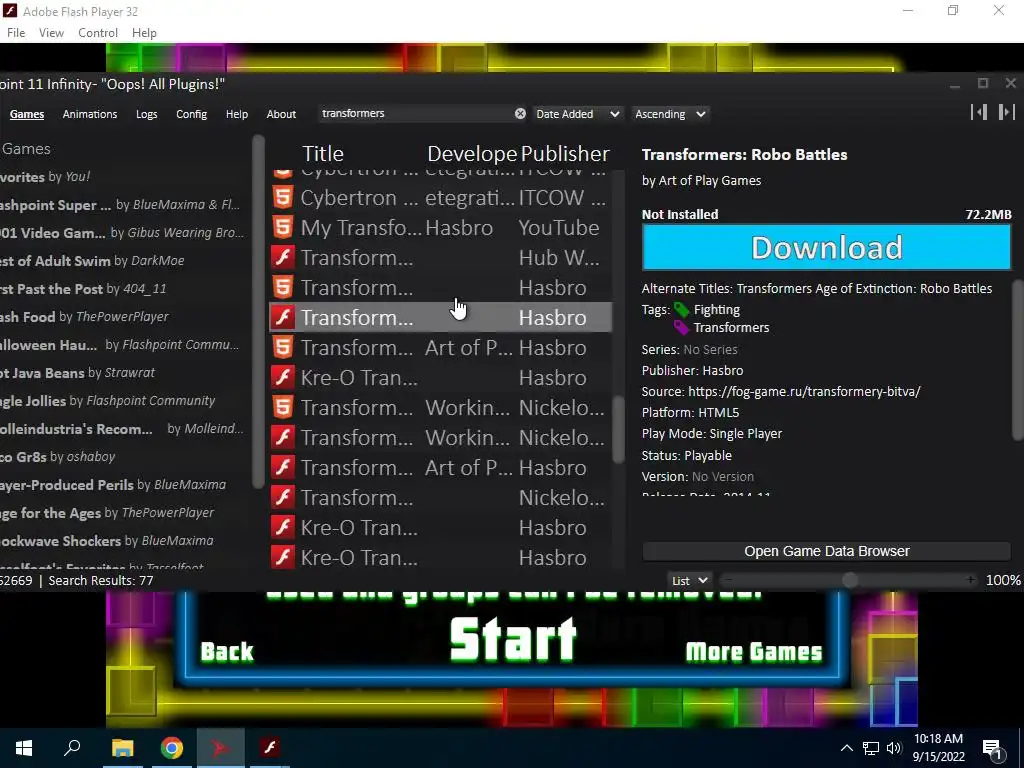The image size is (1024, 768).
Task: Open File Explorer from the taskbar
Action: (x=122, y=748)
